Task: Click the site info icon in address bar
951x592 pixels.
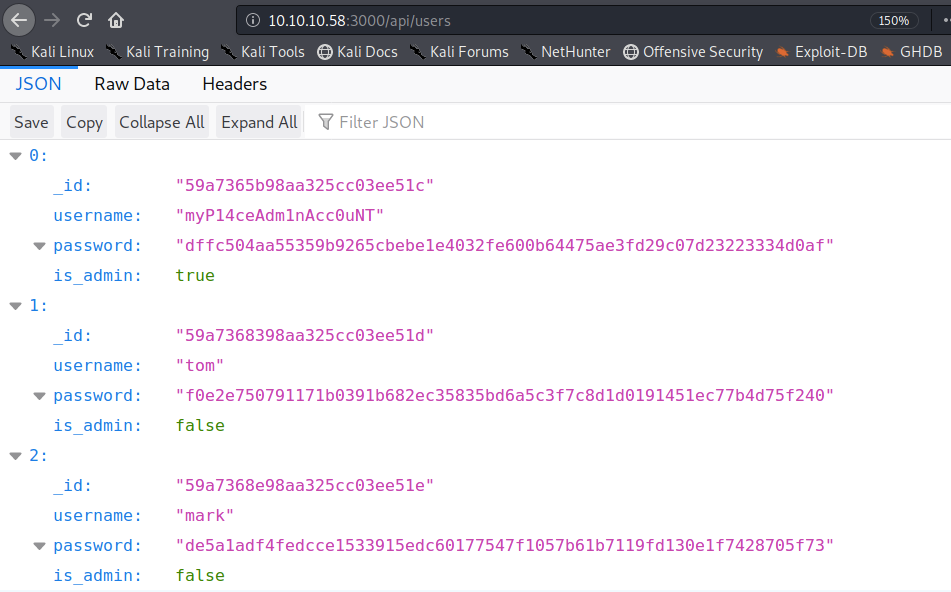Action: click(252, 20)
